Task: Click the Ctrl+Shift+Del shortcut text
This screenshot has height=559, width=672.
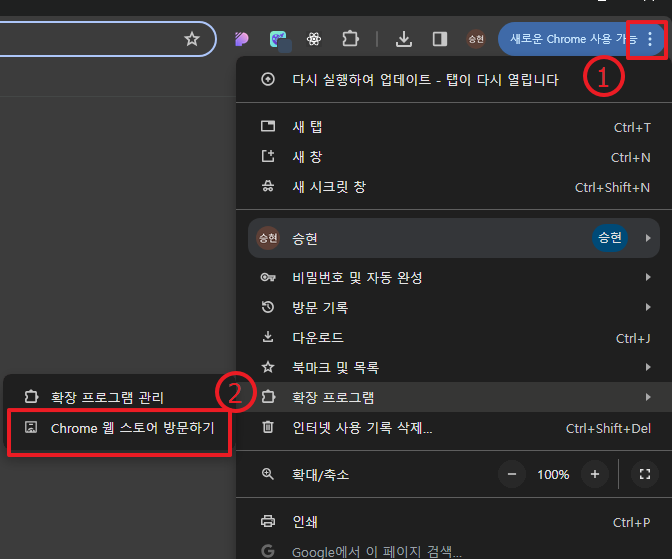Action: 608,428
